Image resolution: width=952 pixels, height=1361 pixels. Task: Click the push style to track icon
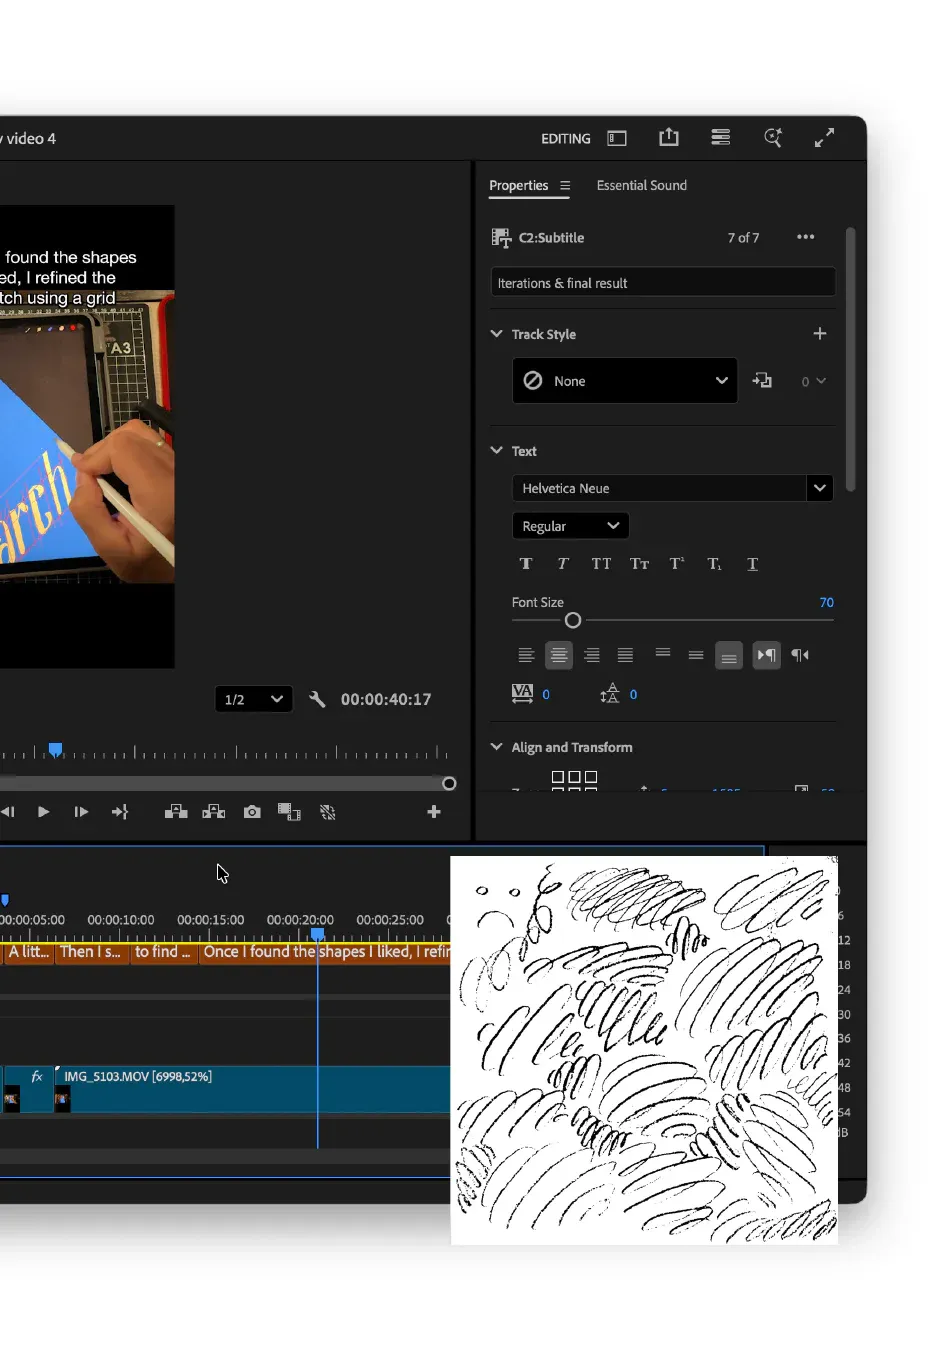pyautogui.click(x=762, y=380)
